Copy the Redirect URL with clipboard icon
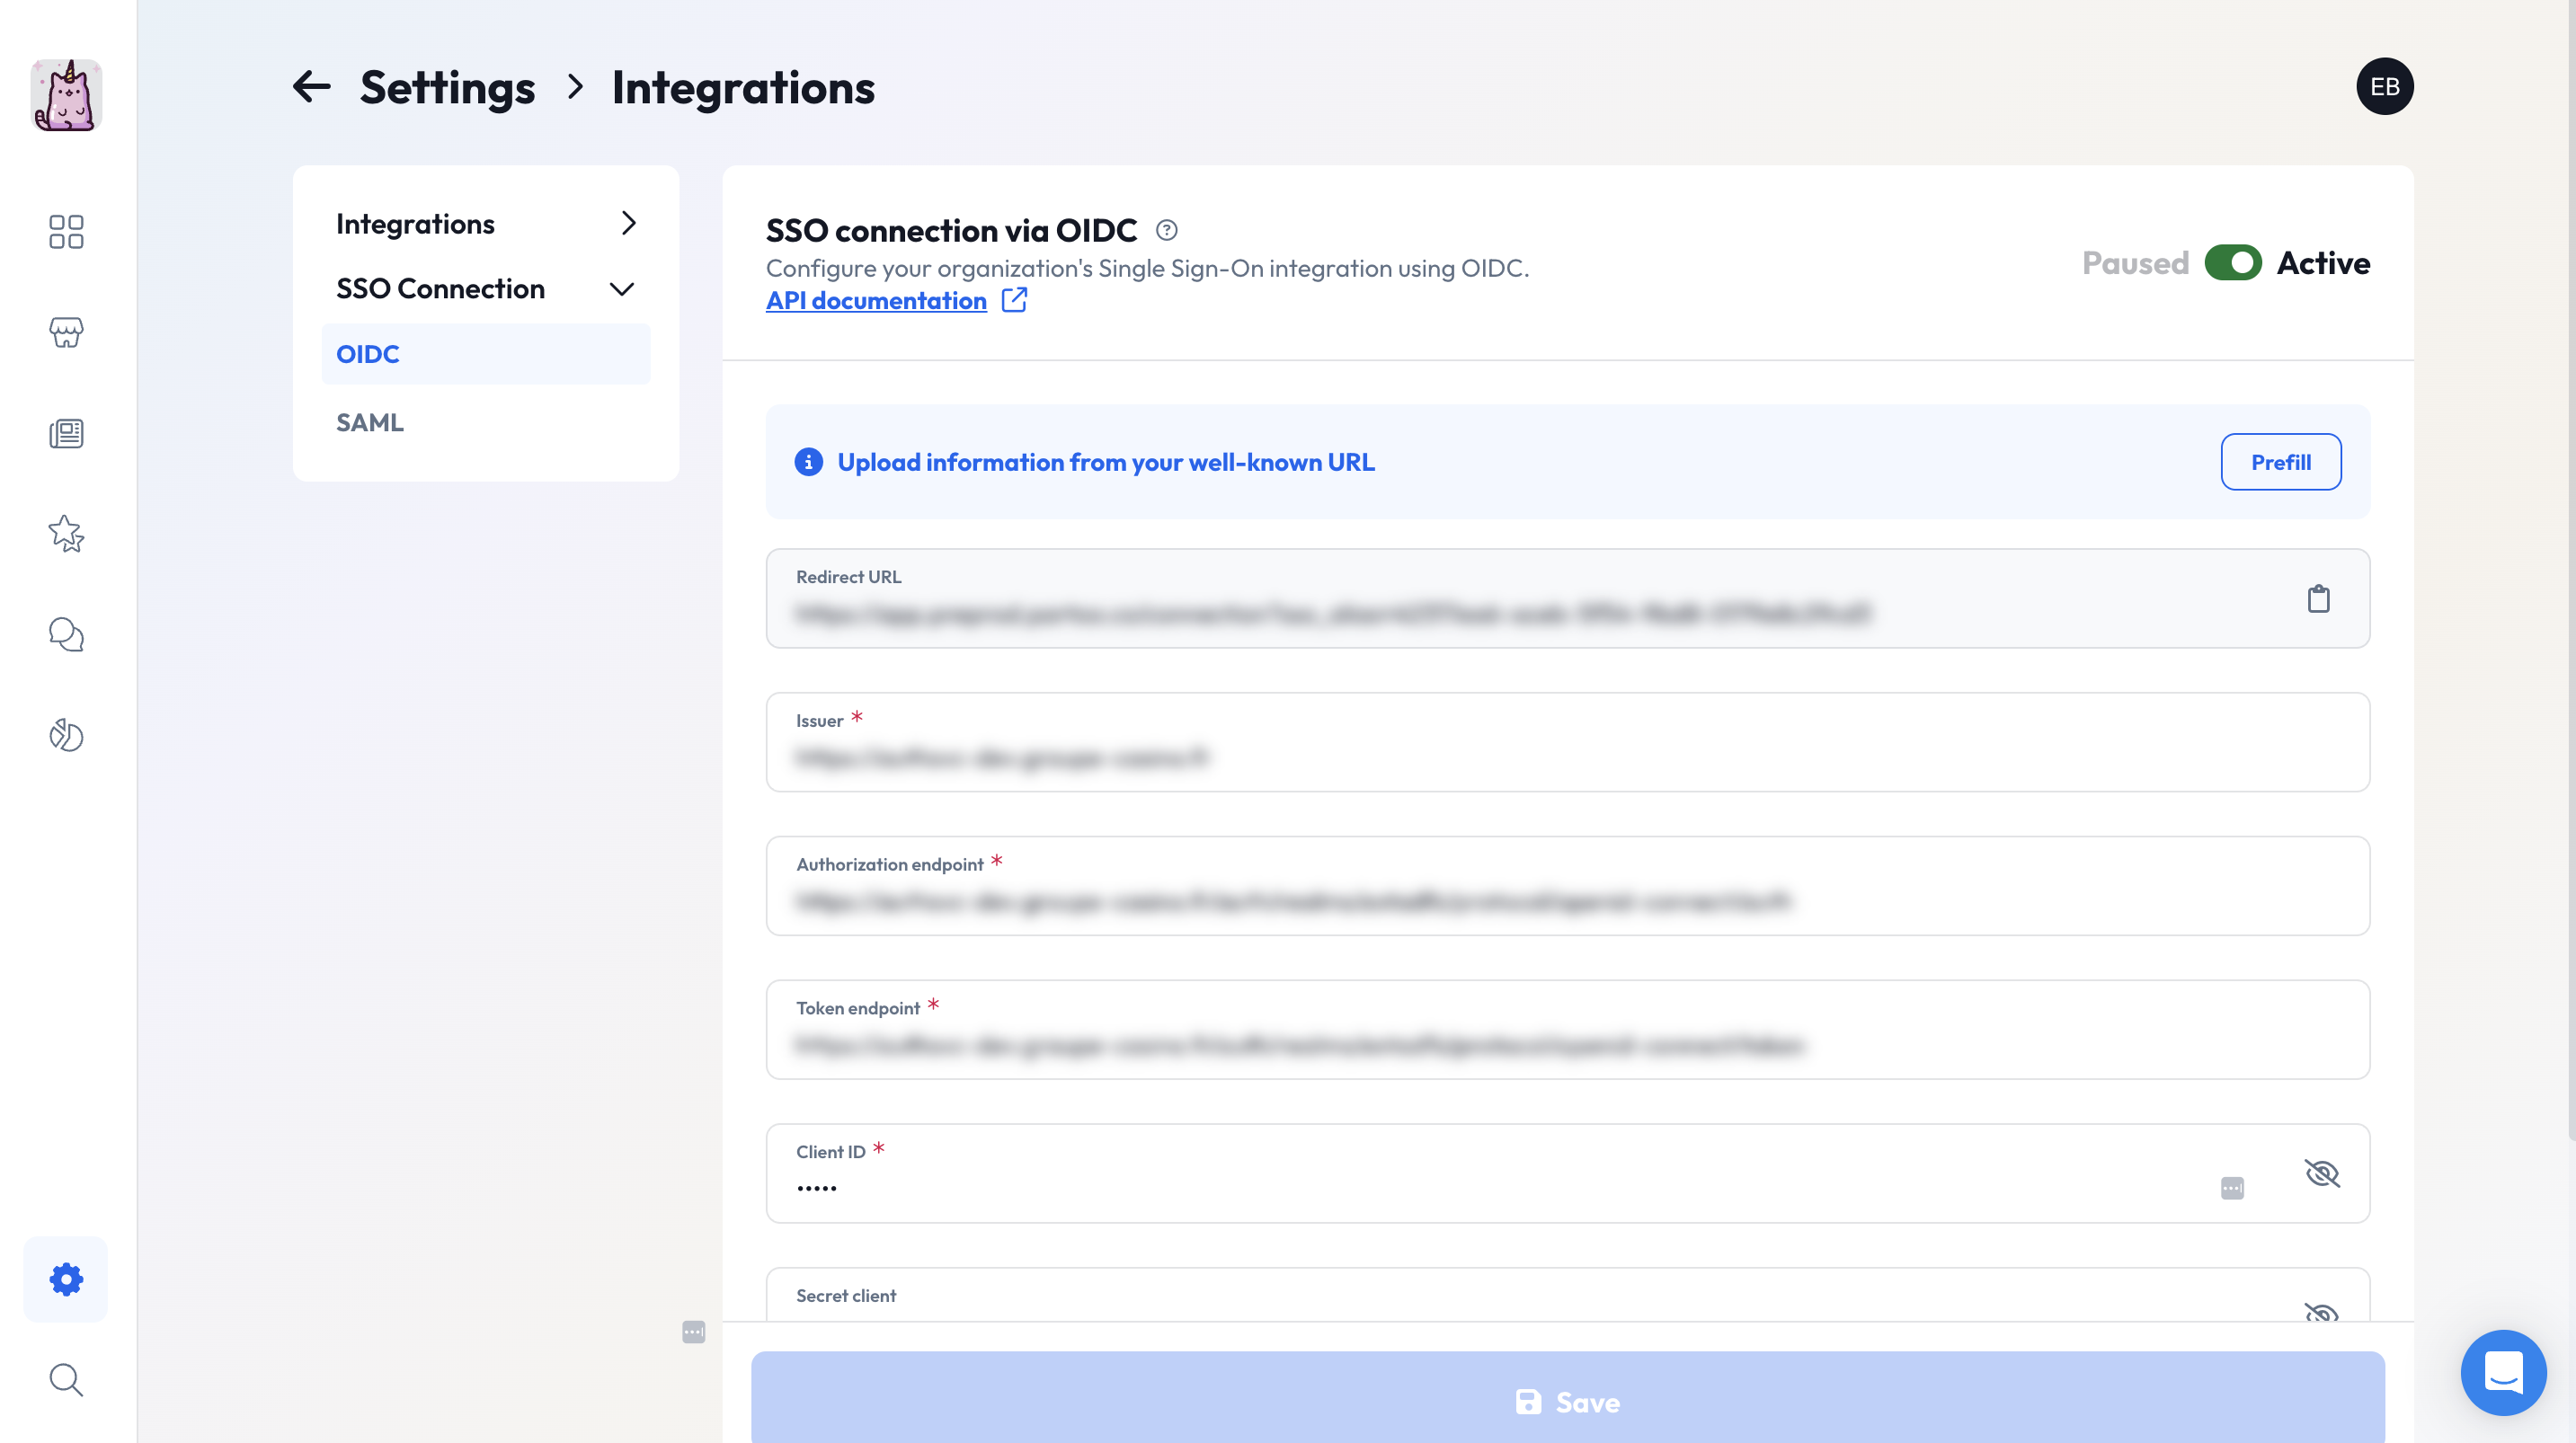The height and width of the screenshot is (1443, 2576). coord(2318,599)
